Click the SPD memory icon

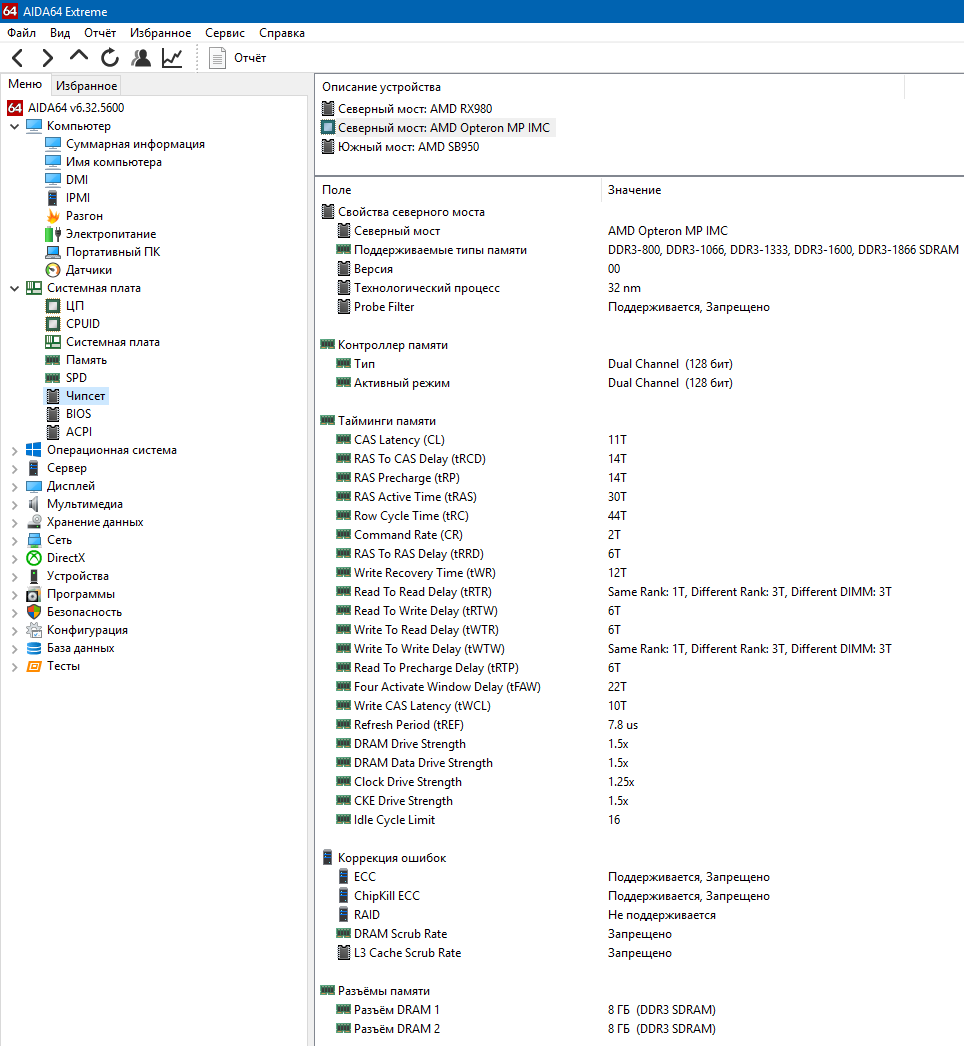click(x=53, y=378)
